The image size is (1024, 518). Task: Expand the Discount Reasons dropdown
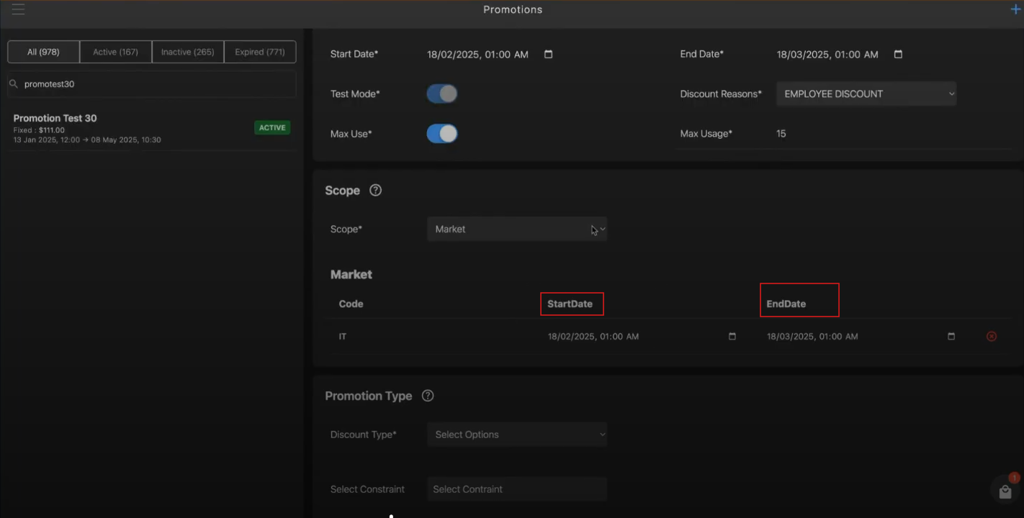[866, 93]
